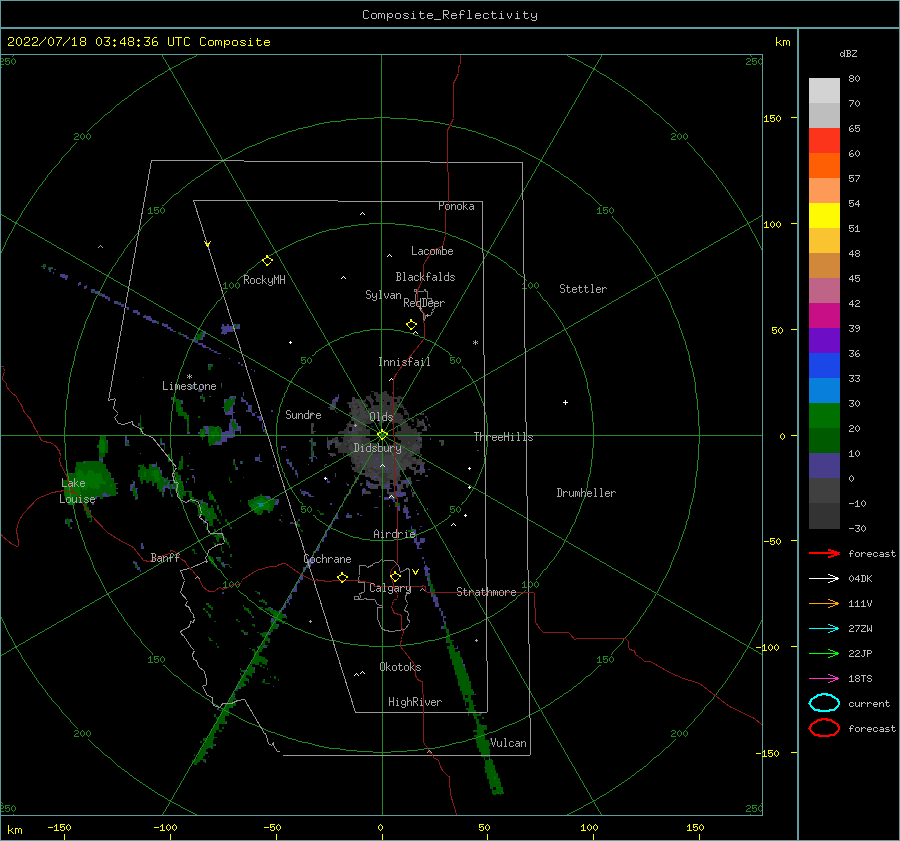Click the Okotoks city label
The height and width of the screenshot is (841, 900).
[x=400, y=667]
